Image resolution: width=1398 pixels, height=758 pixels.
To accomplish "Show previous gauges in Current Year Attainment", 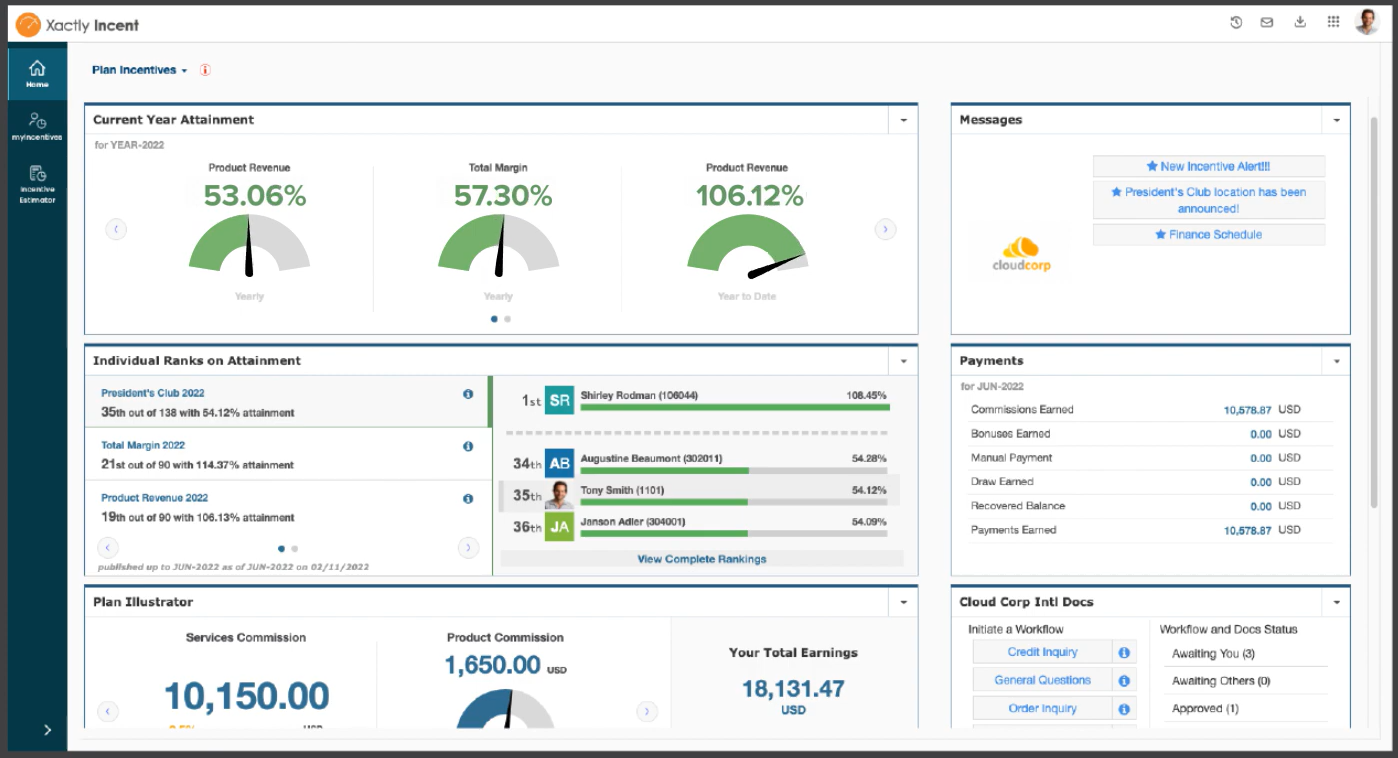I will point(116,229).
